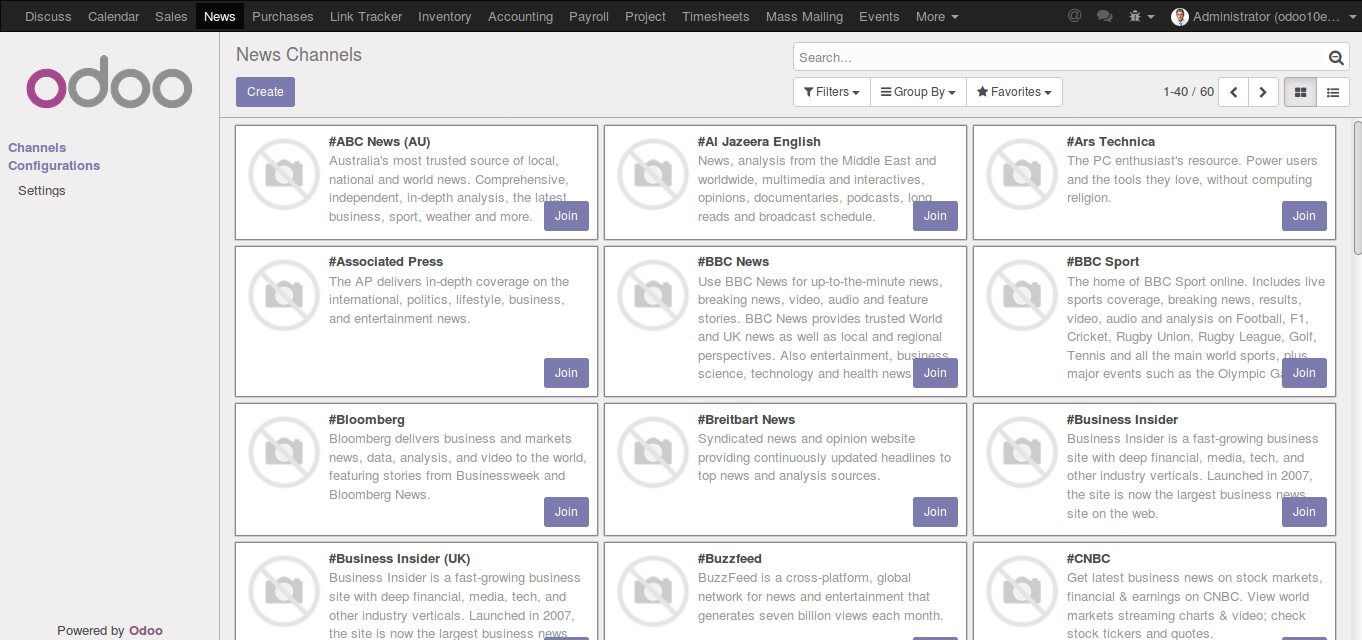Click the #BBC News channel image placeholder

(x=653, y=293)
